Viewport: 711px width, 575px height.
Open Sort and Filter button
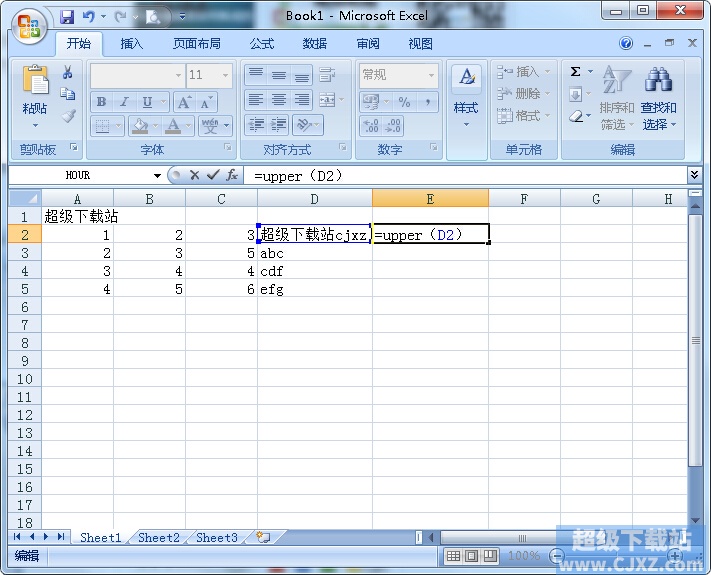(x=617, y=98)
